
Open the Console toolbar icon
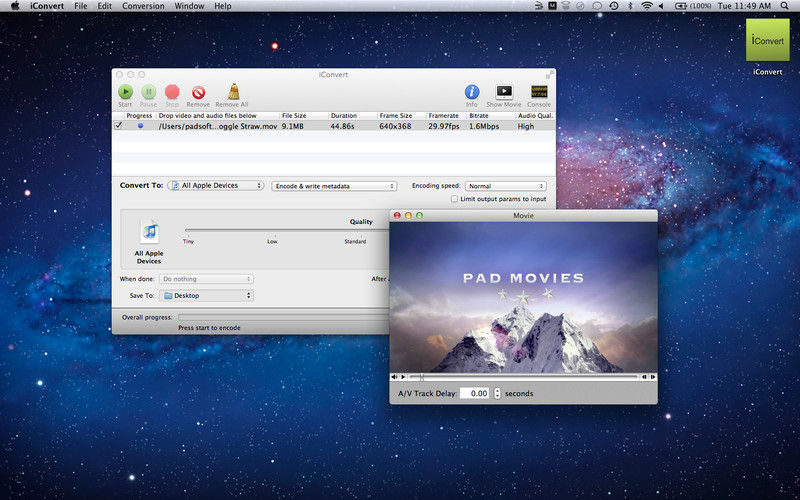[x=539, y=92]
